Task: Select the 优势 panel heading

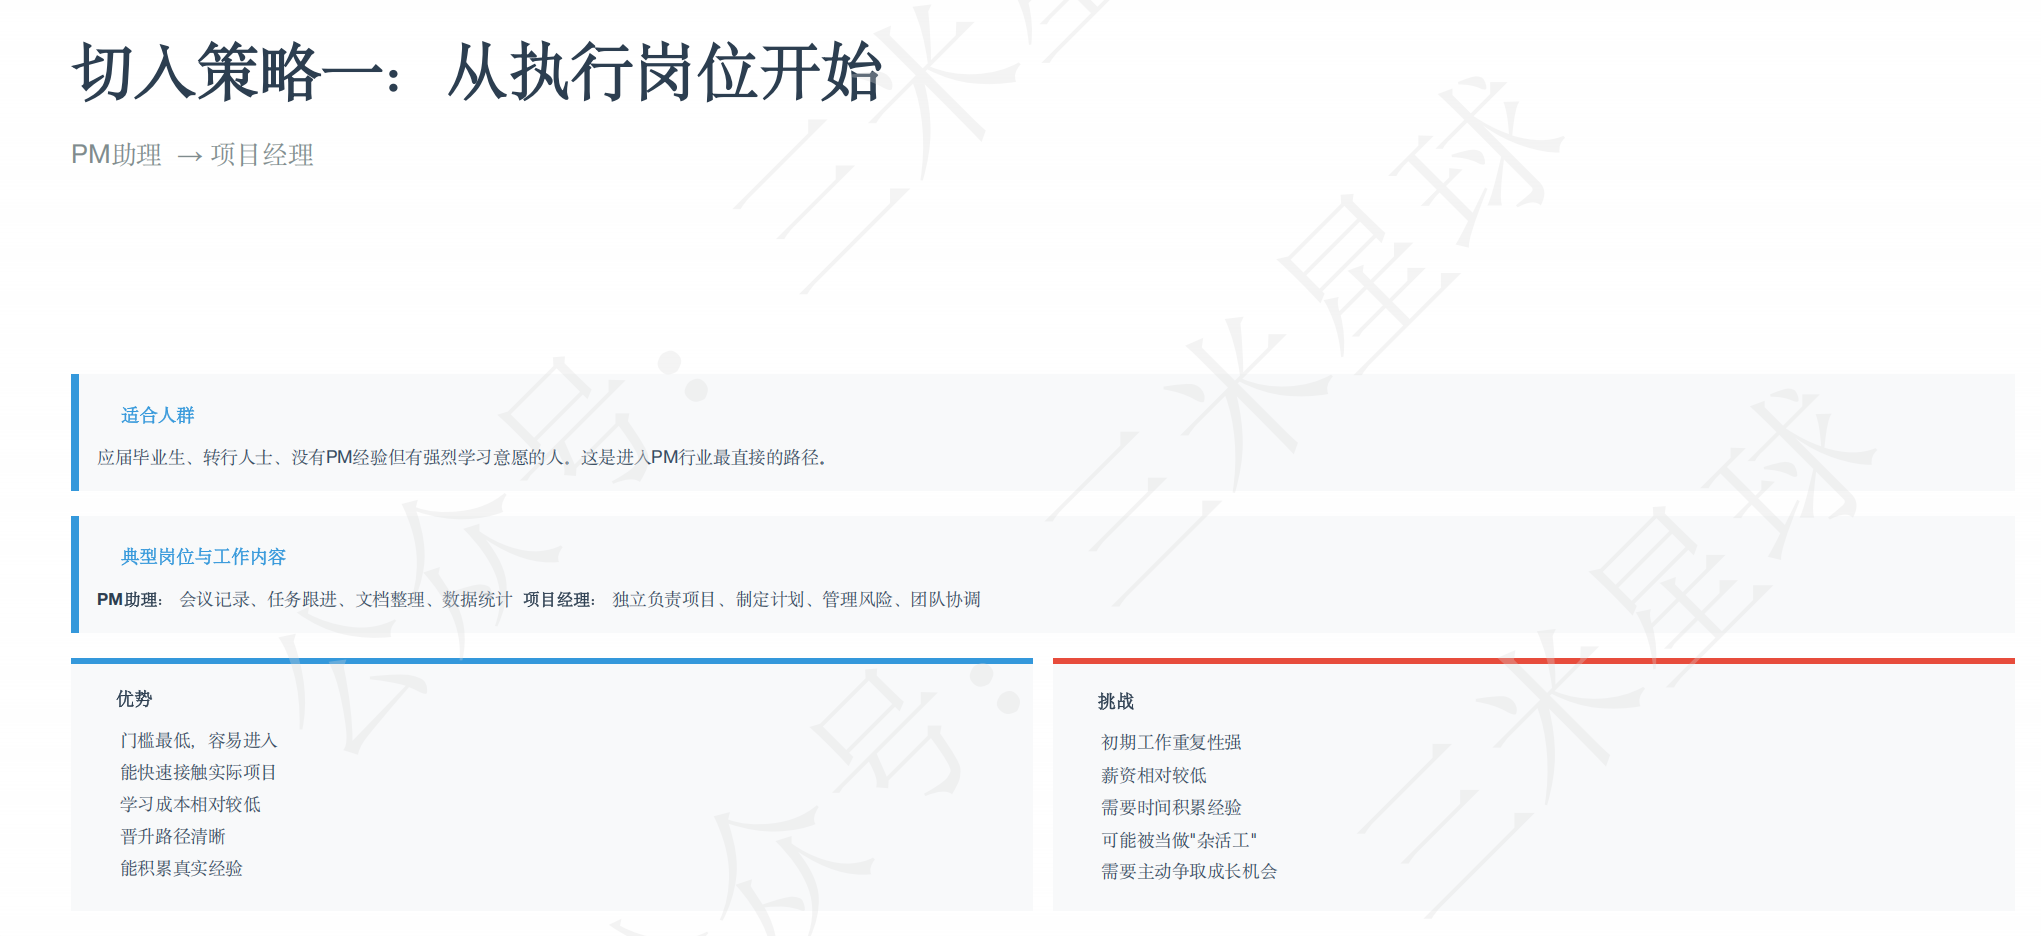Action: click(134, 699)
